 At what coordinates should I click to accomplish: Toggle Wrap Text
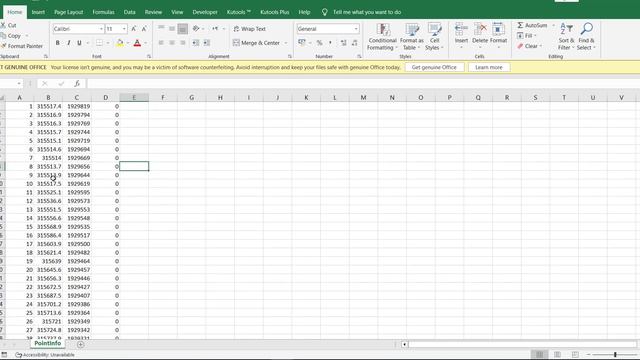pos(249,29)
